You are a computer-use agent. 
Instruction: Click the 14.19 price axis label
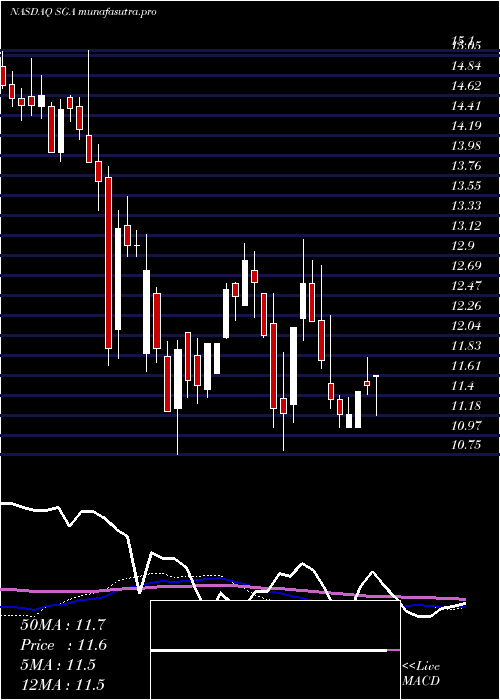tap(466, 126)
